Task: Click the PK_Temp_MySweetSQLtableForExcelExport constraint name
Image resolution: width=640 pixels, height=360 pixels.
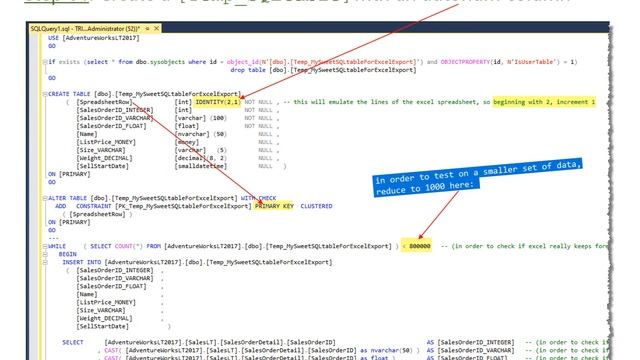Action: [183, 206]
